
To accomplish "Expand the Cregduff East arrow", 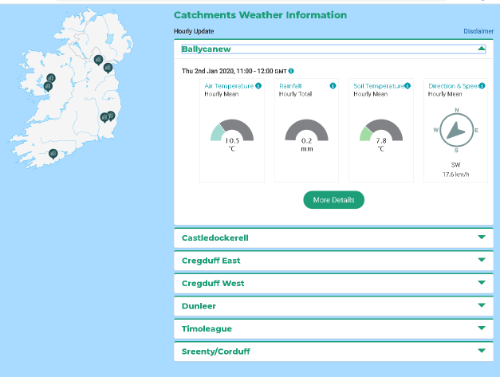I will coord(481,260).
